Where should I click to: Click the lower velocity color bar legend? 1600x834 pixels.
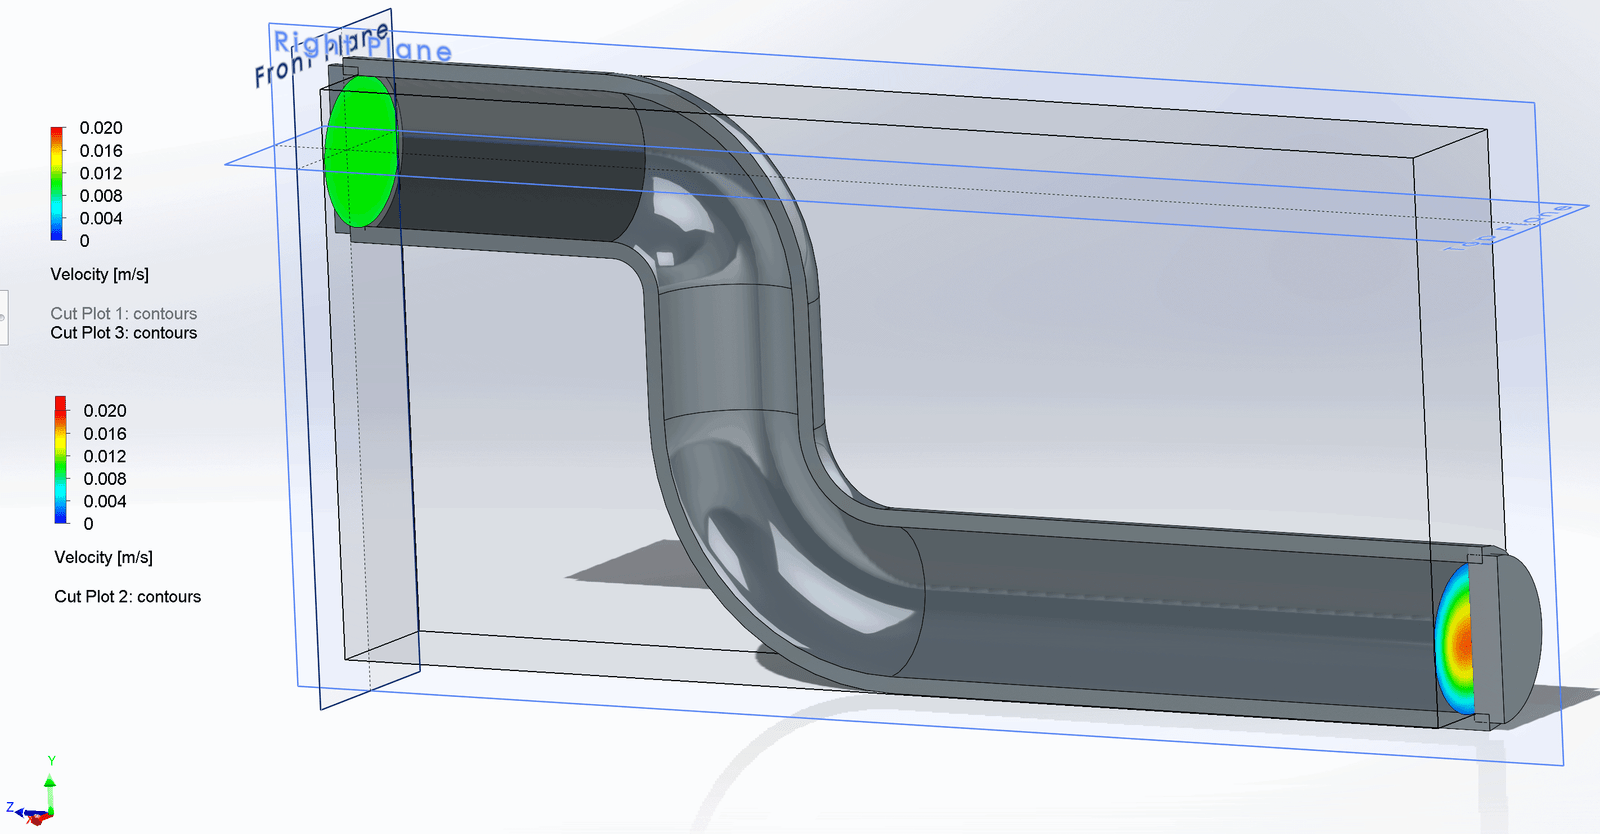pyautogui.click(x=61, y=460)
